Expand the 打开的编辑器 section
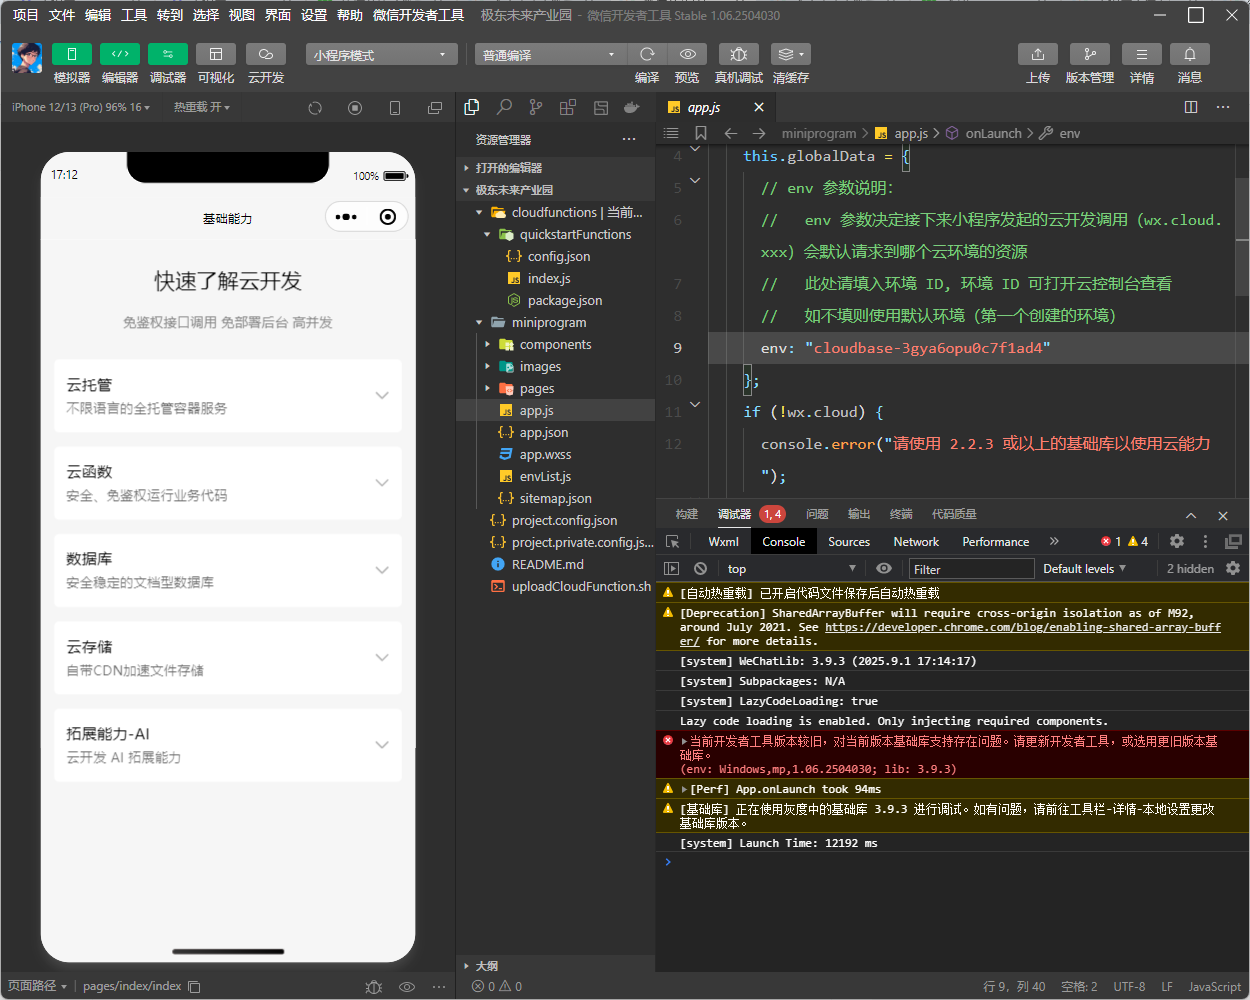The height and width of the screenshot is (1000, 1250). tap(555, 168)
